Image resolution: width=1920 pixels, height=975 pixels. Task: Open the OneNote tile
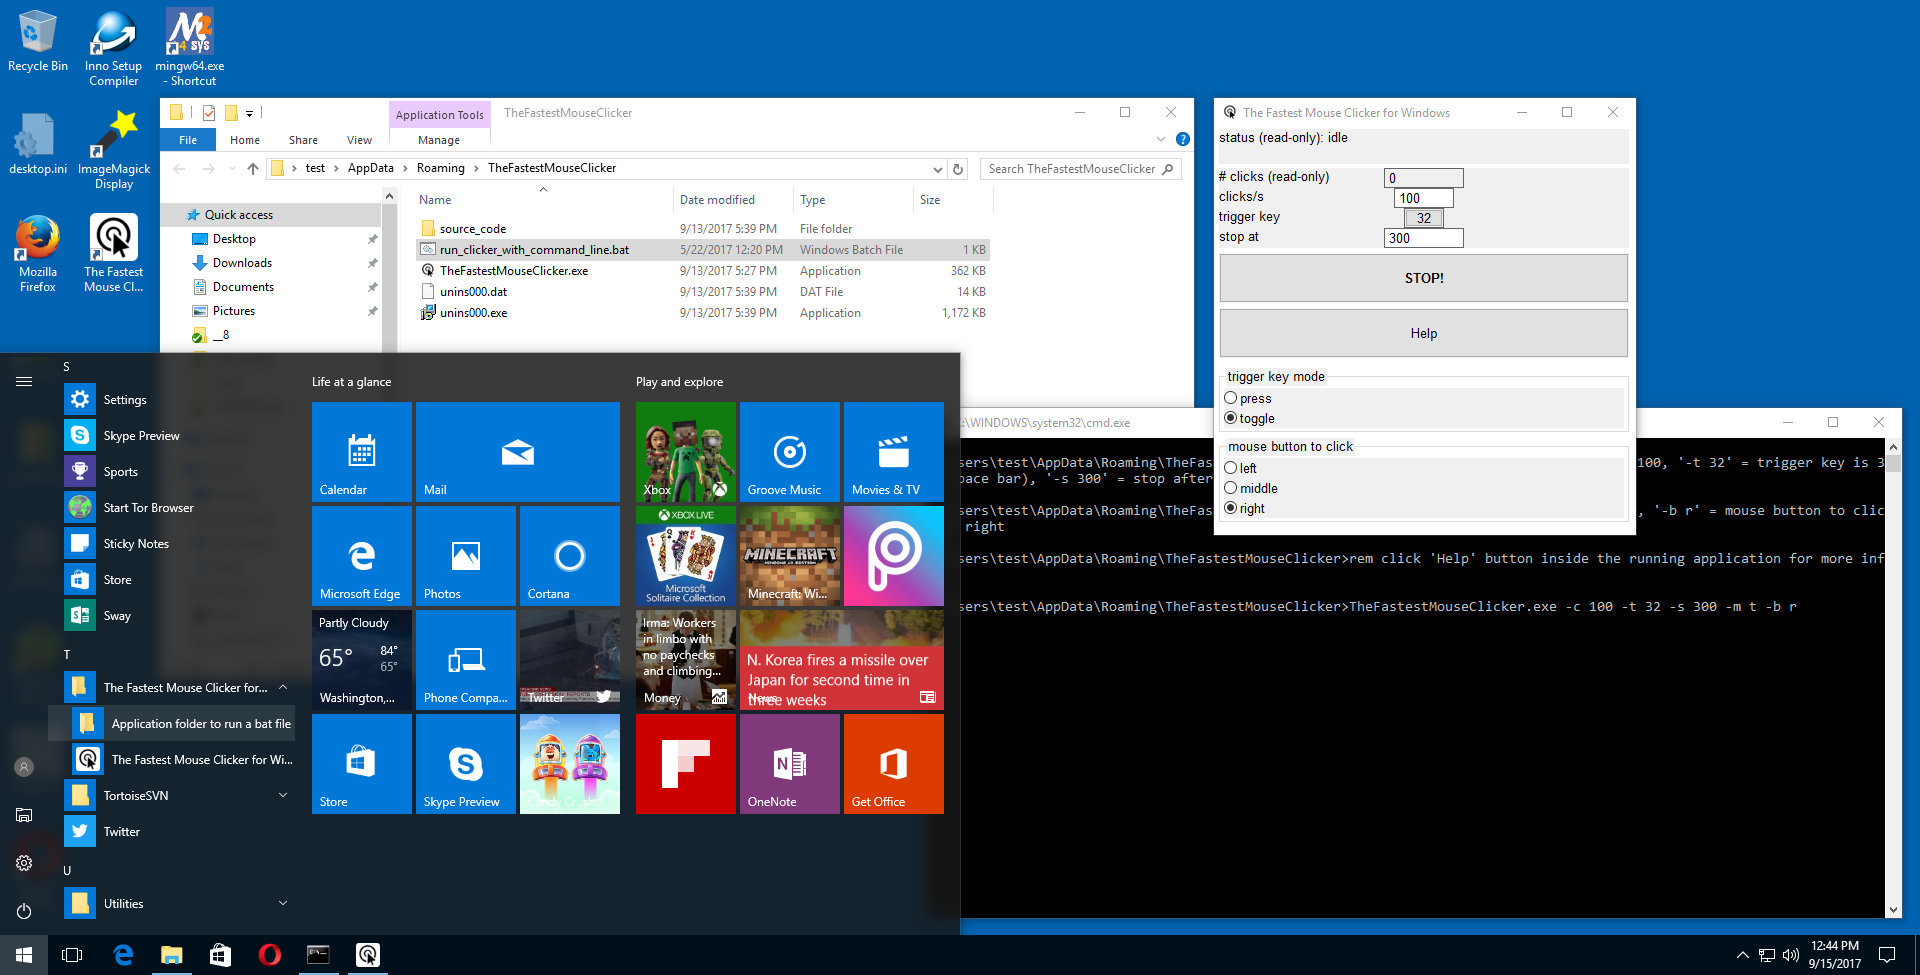[x=790, y=764]
